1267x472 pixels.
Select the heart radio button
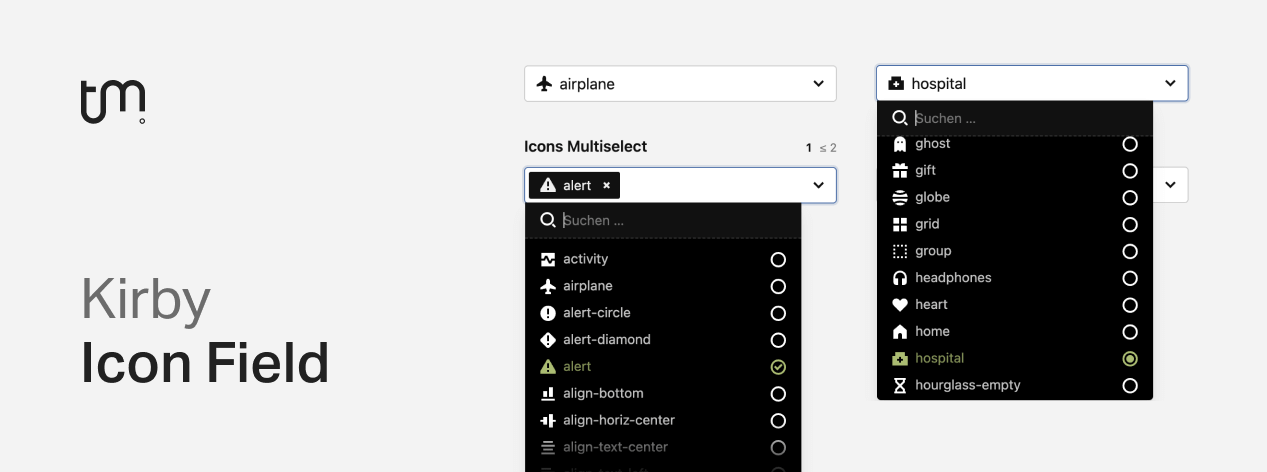(1130, 305)
